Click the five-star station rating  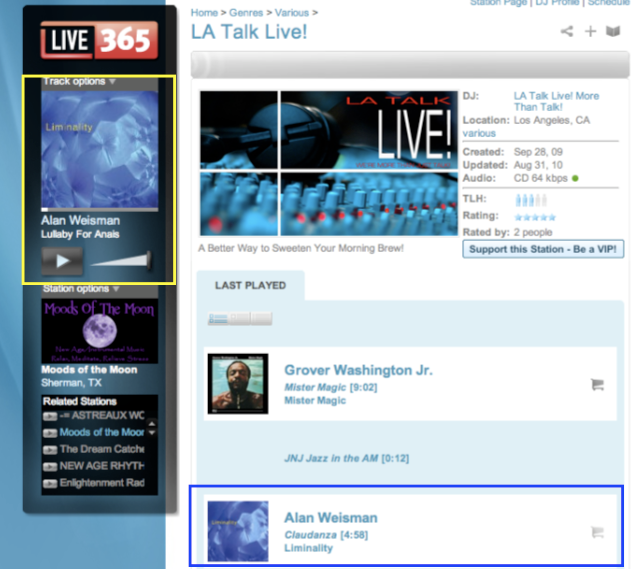[x=534, y=217]
